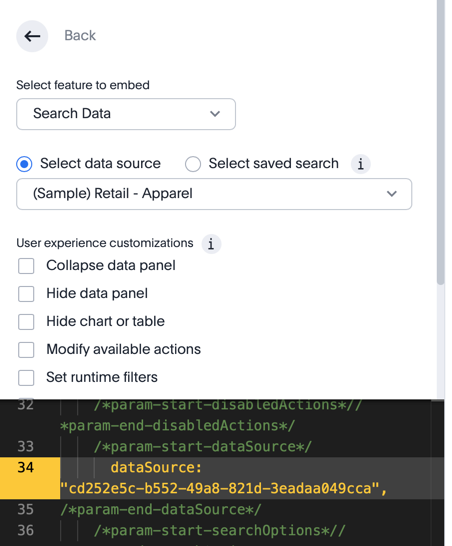Click '/*param-start-searchOptions*//' comment on line 36
This screenshot has height=546, width=452.
[x=219, y=530]
